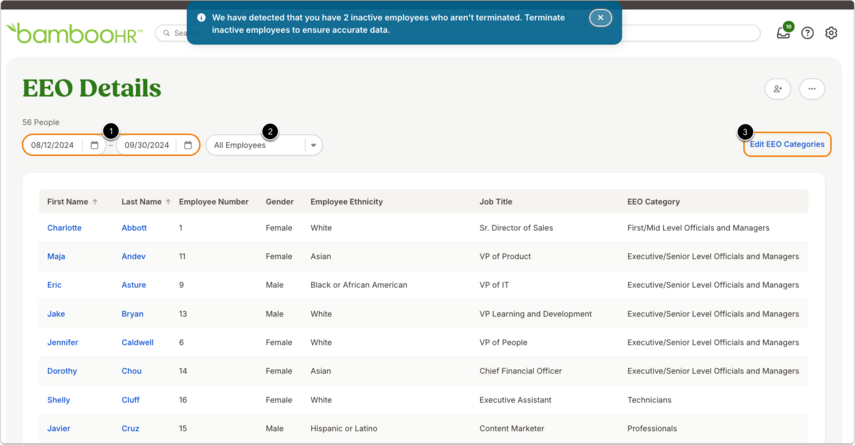This screenshot has height=445, width=855.
Task: Open Maja's employee profile
Action: 56,256
